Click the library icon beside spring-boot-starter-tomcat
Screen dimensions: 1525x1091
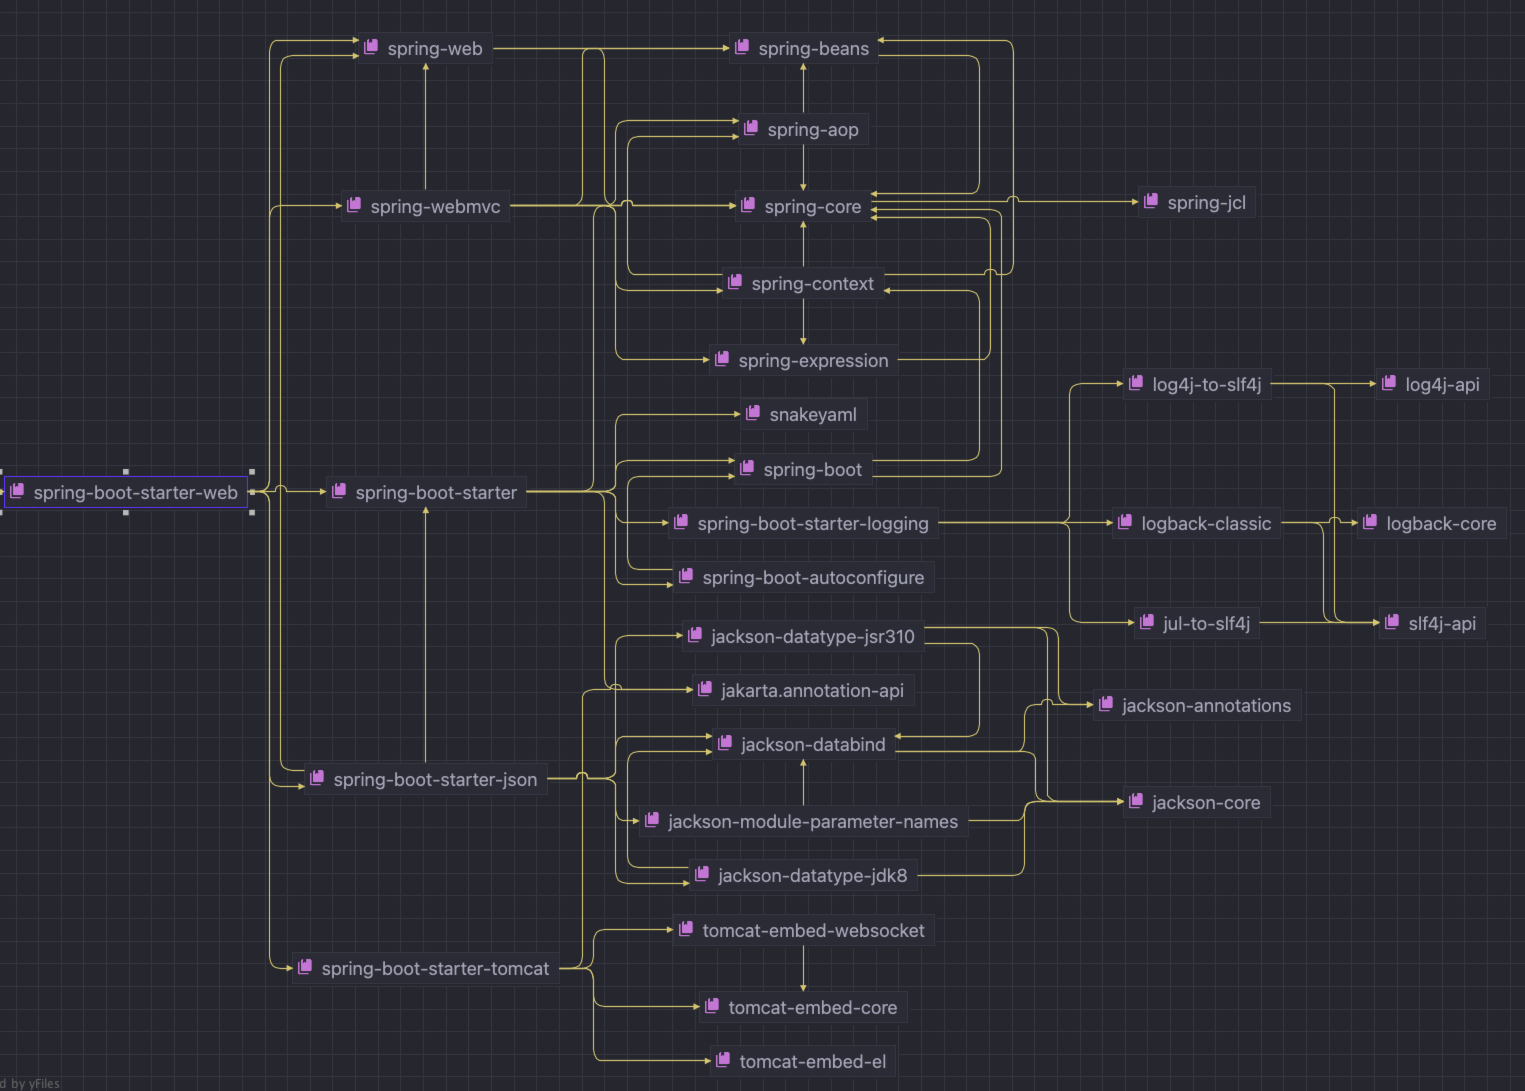click(x=305, y=967)
